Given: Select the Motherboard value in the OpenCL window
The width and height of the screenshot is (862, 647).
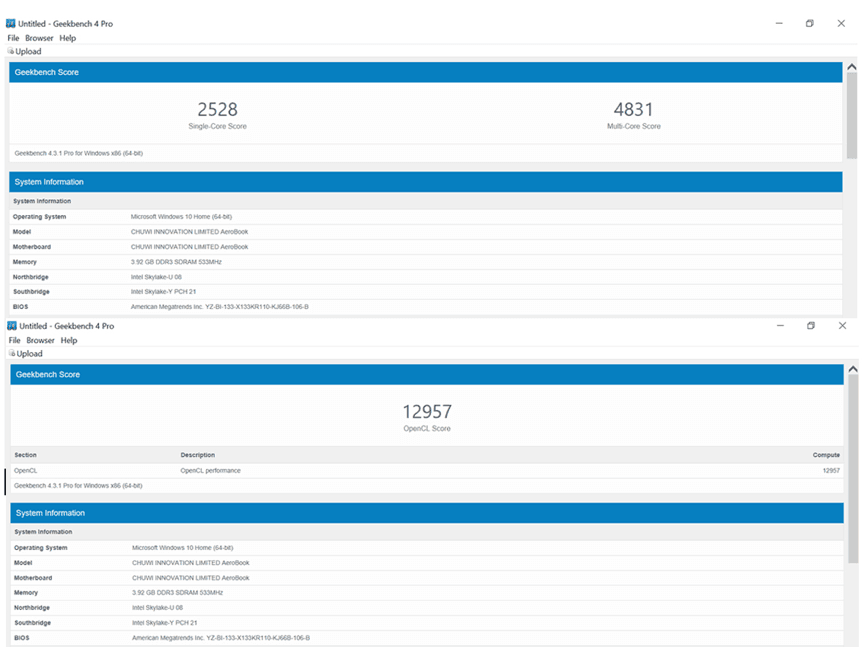Looking at the screenshot, I should [191, 578].
